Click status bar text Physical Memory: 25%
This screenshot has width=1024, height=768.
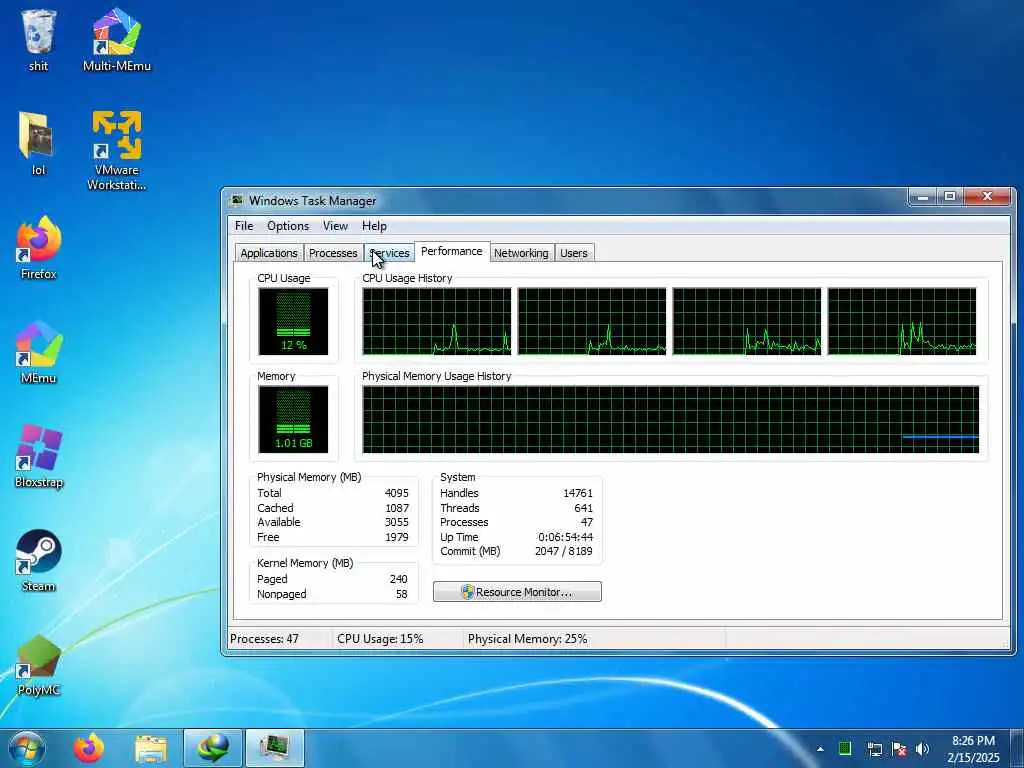[528, 639]
